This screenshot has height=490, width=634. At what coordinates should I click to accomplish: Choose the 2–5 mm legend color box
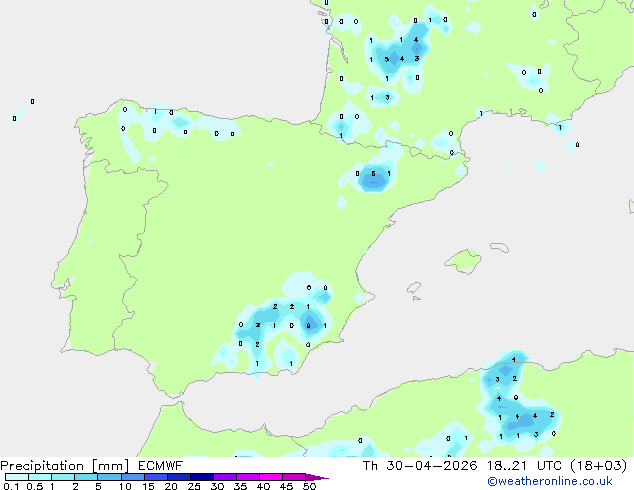(x=86, y=477)
